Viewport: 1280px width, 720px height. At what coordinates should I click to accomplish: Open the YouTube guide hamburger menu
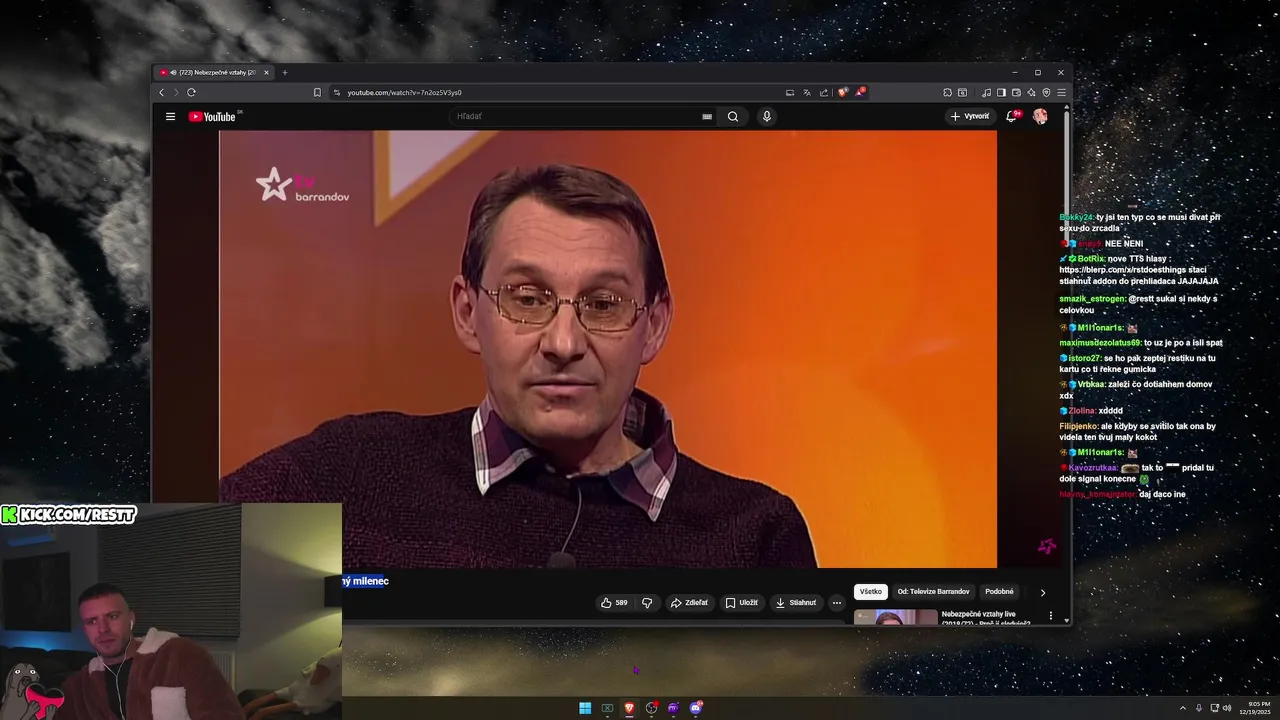point(170,116)
